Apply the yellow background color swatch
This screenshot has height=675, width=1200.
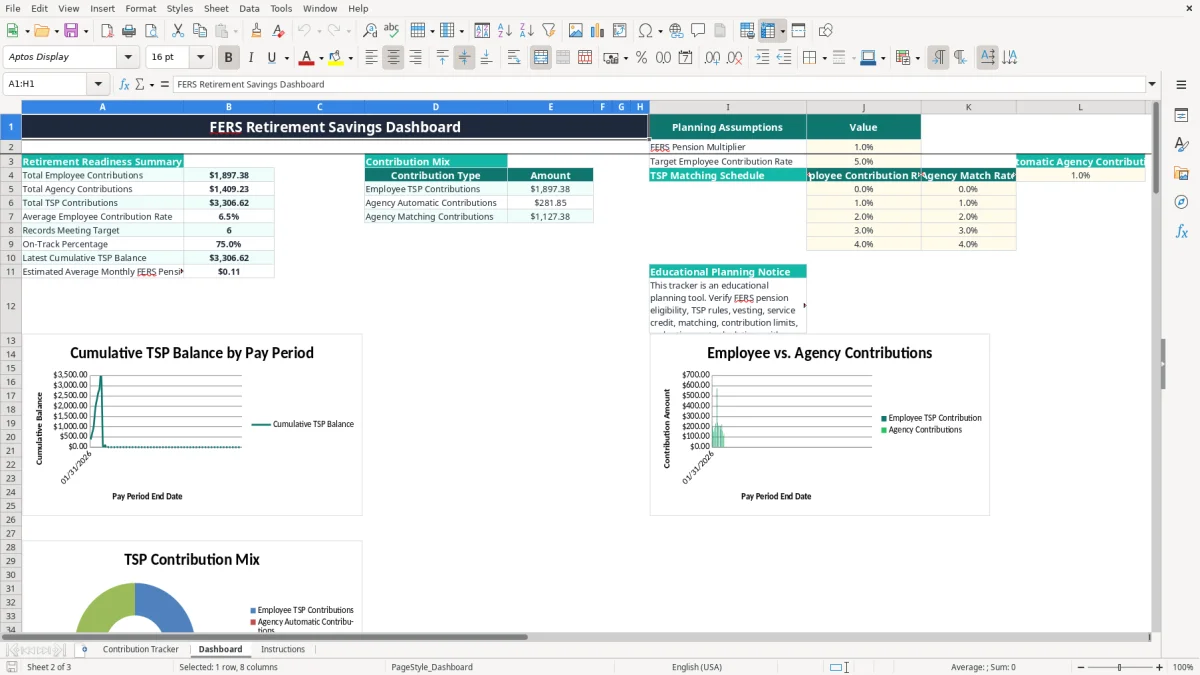coord(336,58)
